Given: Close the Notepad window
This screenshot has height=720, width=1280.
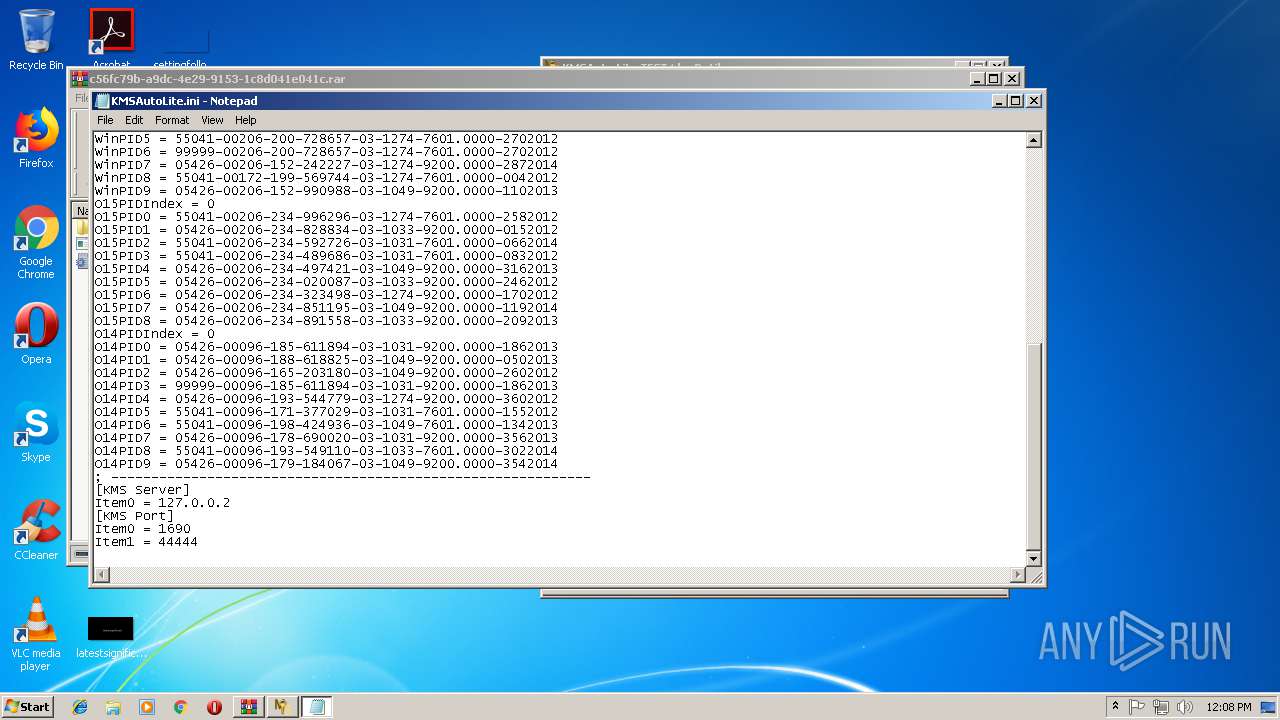Looking at the screenshot, I should pyautogui.click(x=1034, y=101).
